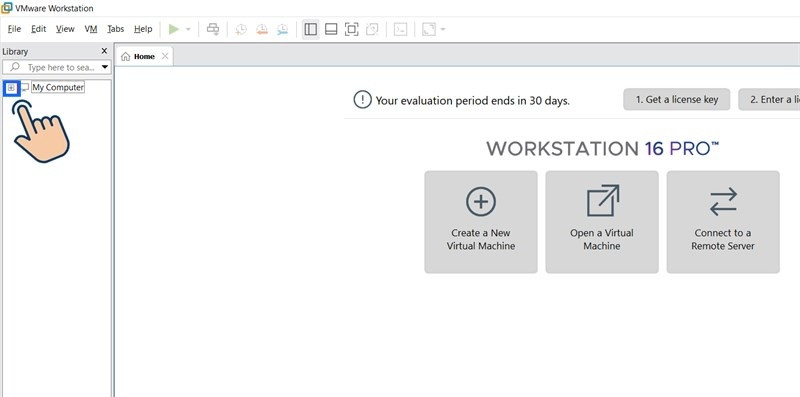Close the Home tab
This screenshot has width=800, height=397.
[165, 56]
